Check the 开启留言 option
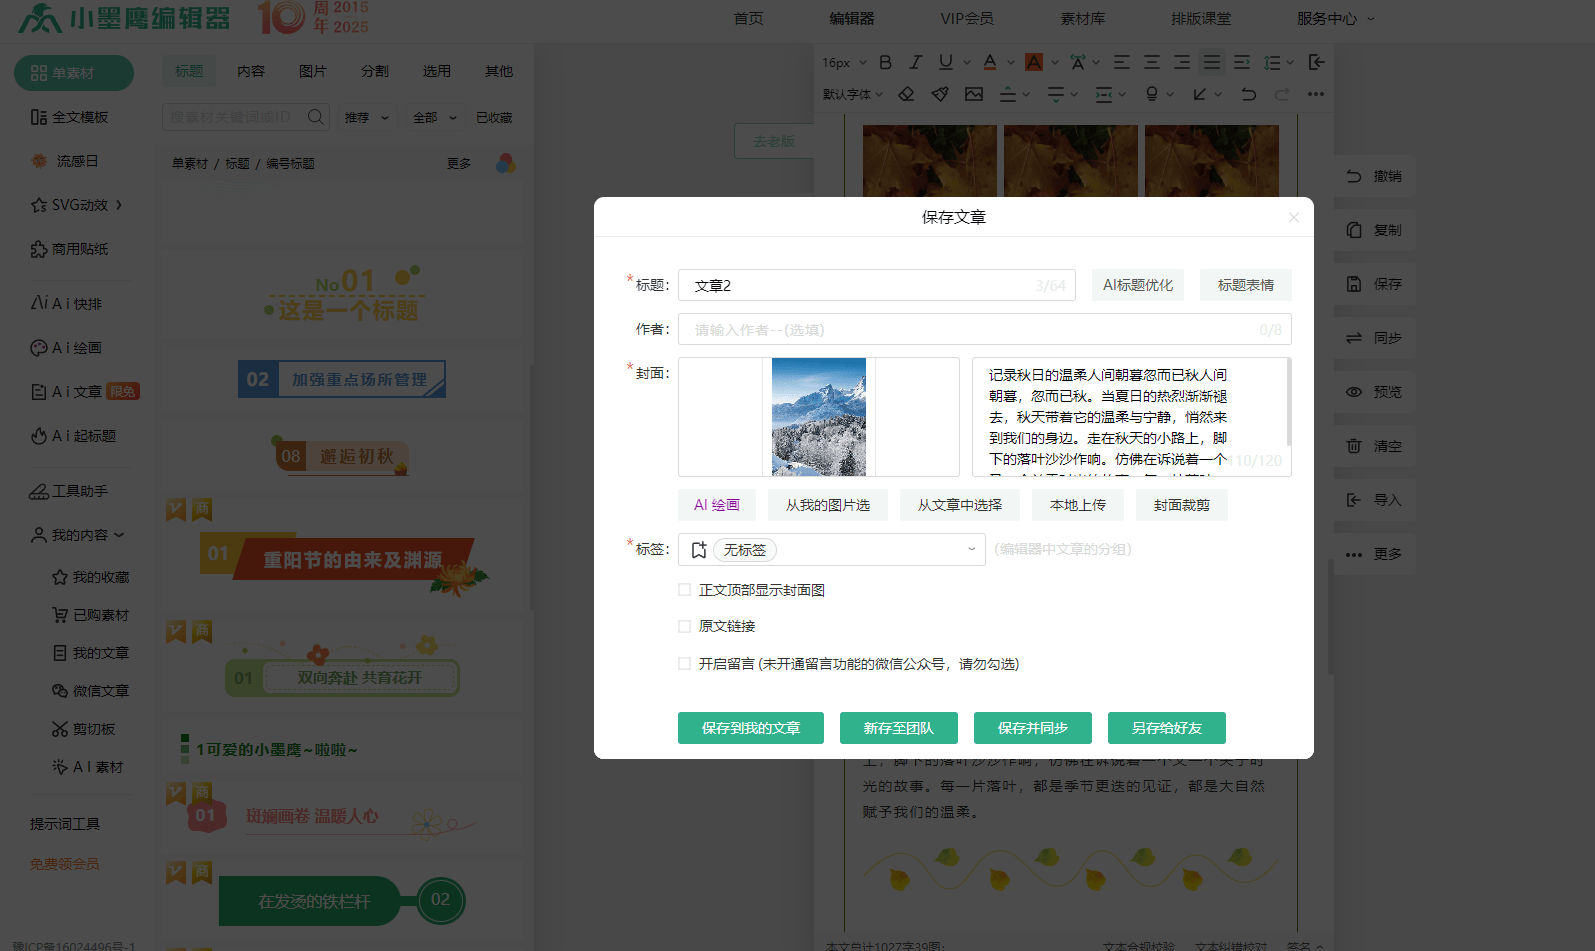 point(685,664)
